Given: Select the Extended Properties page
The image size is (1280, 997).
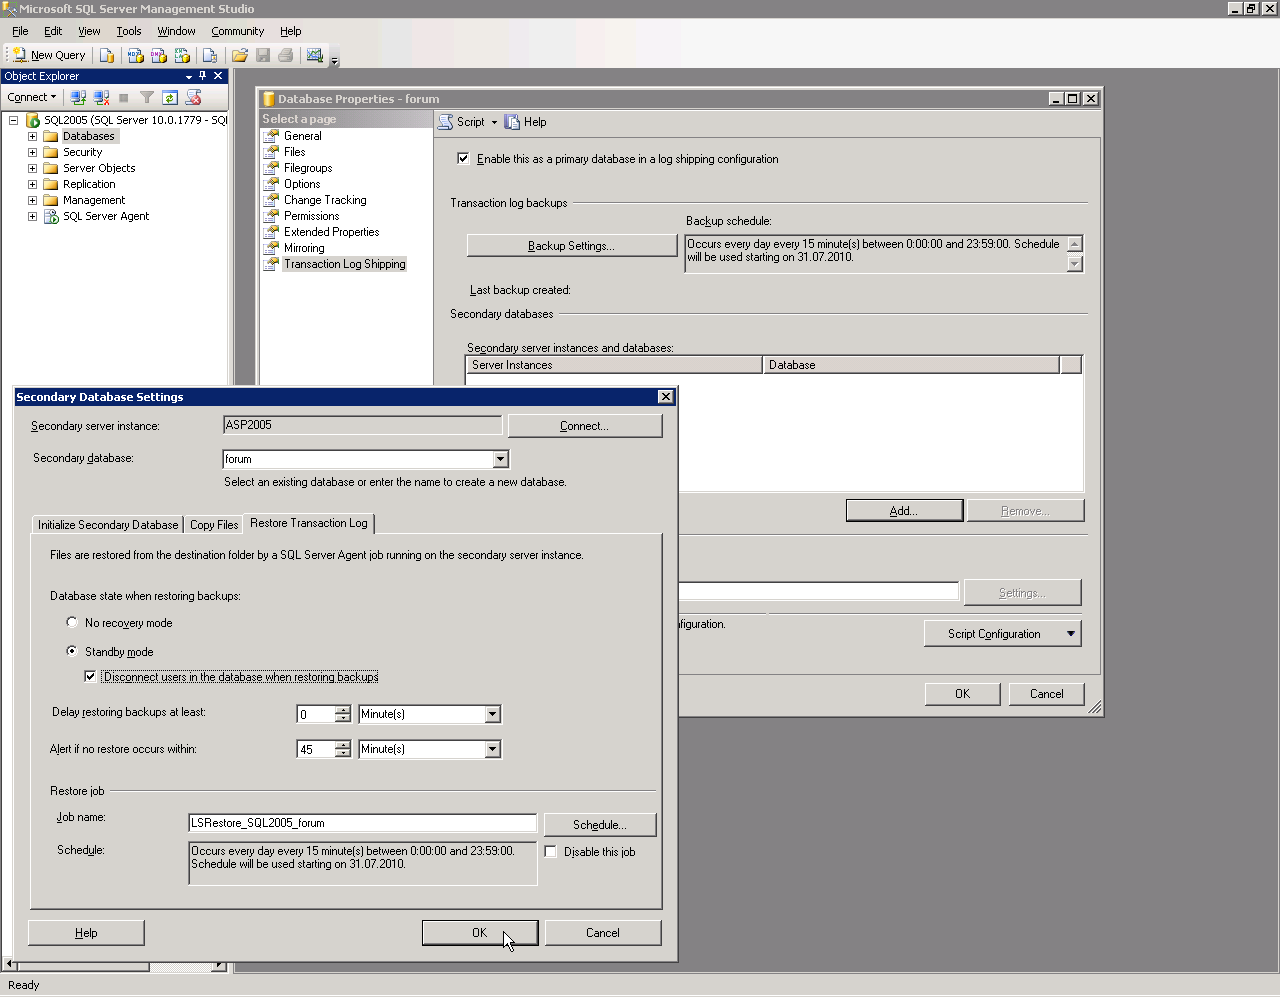Looking at the screenshot, I should pos(331,232).
